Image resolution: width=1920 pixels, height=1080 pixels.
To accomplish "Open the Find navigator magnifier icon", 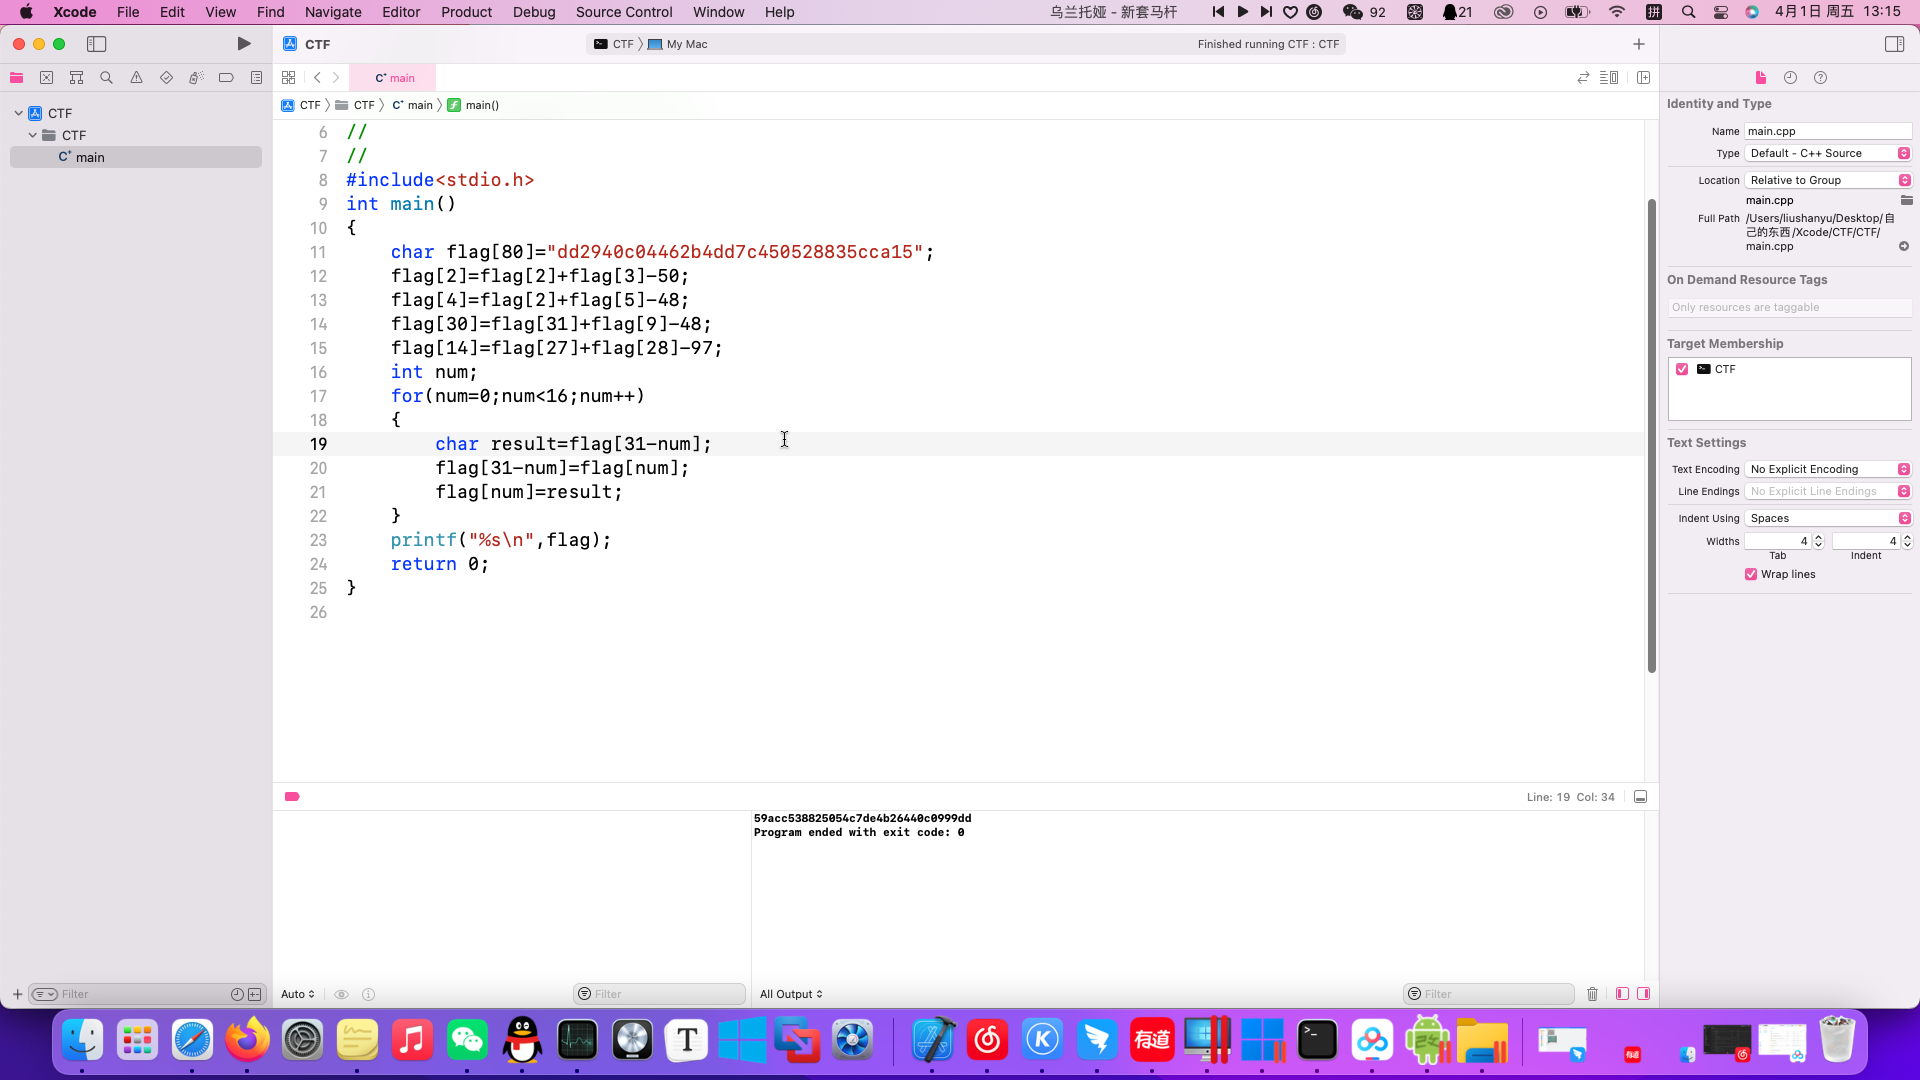I will coord(106,78).
